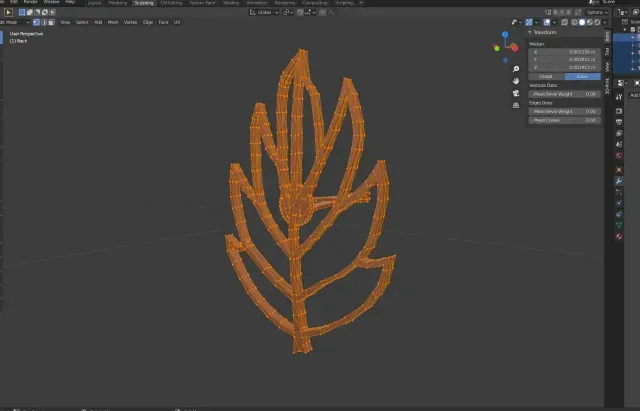The width and height of the screenshot is (640, 411).
Task: Switch to the Animation workspace tab
Action: coord(257,3)
